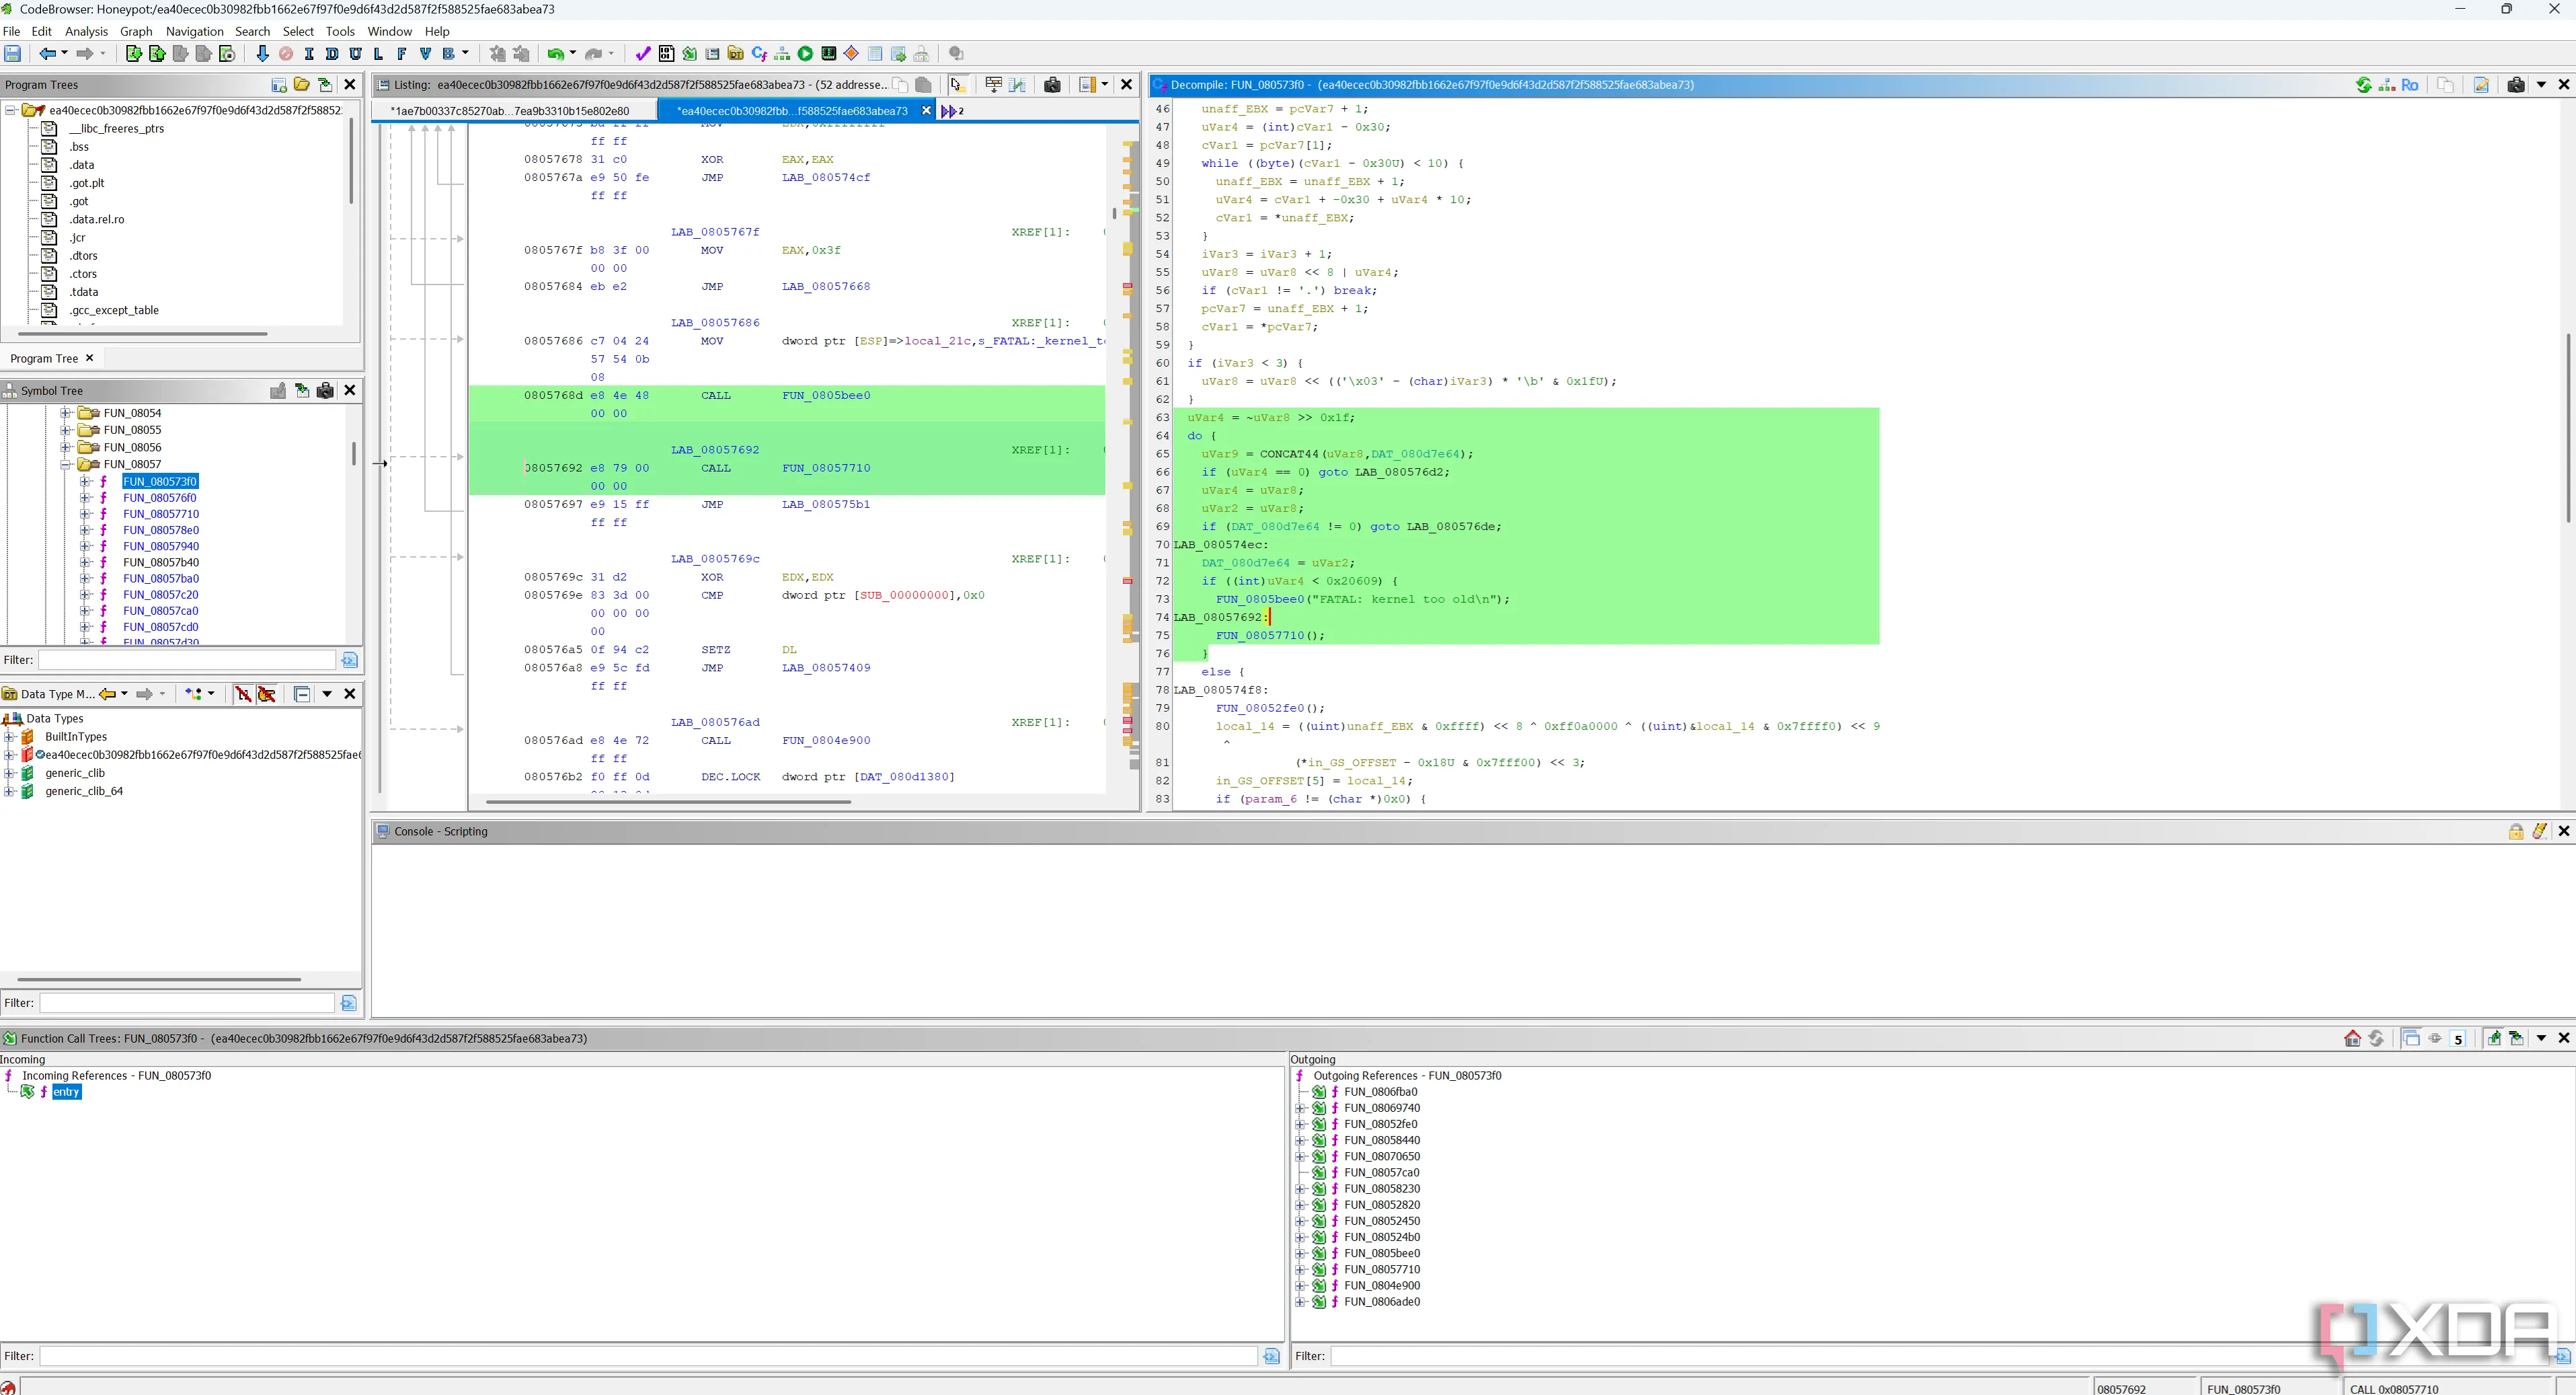Toggle the Listing mouse hover mode icon
This screenshot has height=1395, width=2576.
[958, 85]
